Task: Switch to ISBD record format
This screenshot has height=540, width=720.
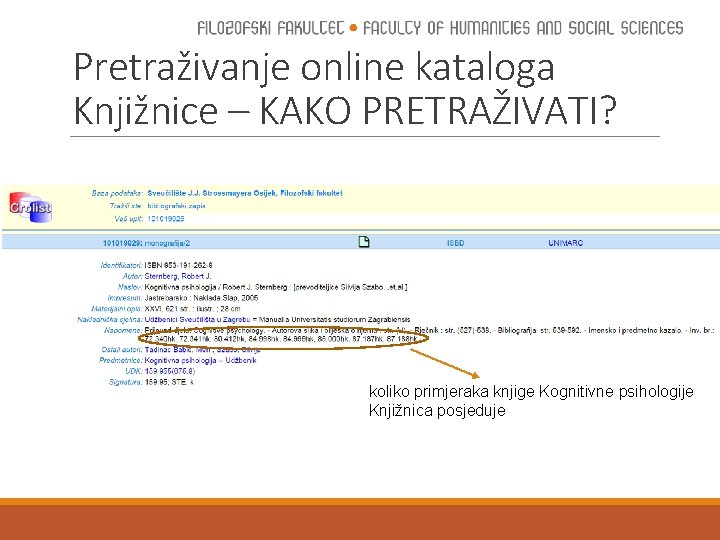Action: click(456, 243)
